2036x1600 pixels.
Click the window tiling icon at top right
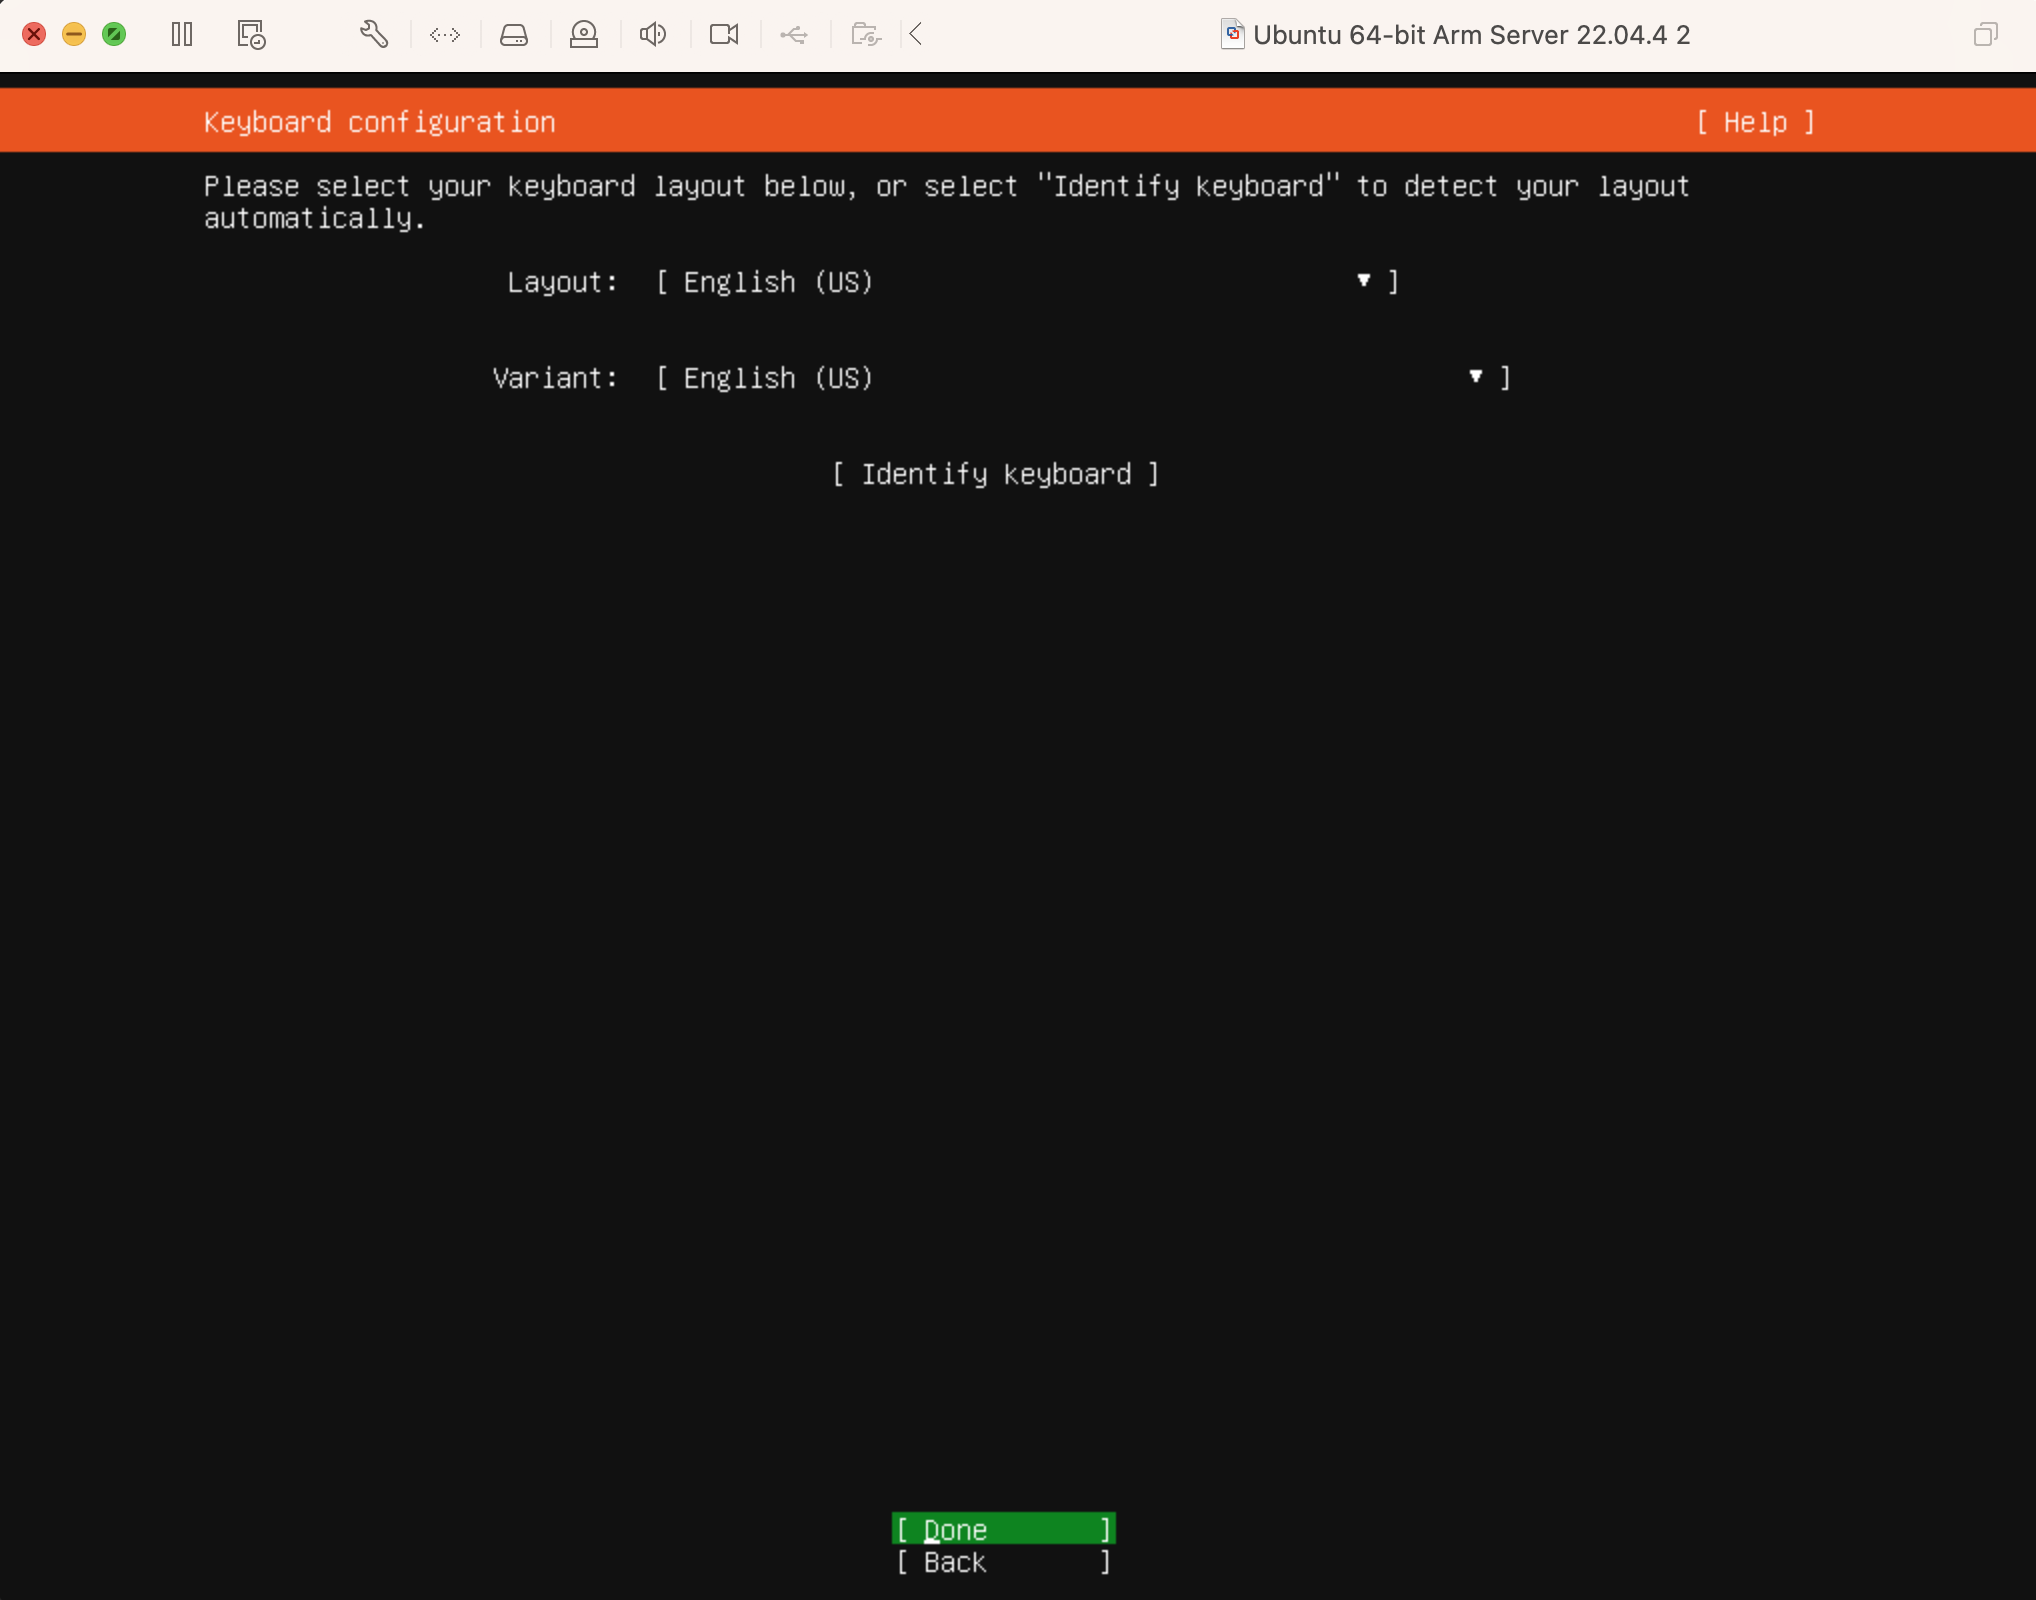click(x=1985, y=35)
